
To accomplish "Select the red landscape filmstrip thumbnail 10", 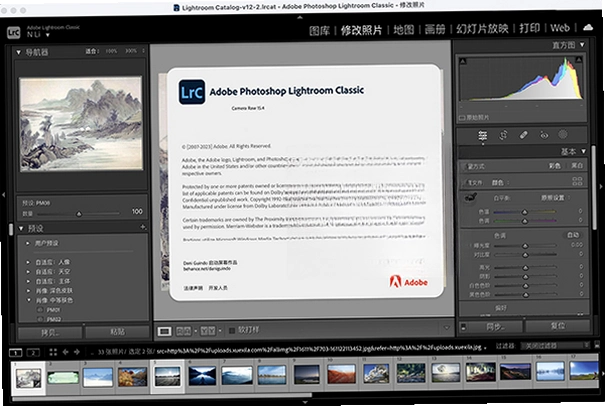I will (x=341, y=374).
